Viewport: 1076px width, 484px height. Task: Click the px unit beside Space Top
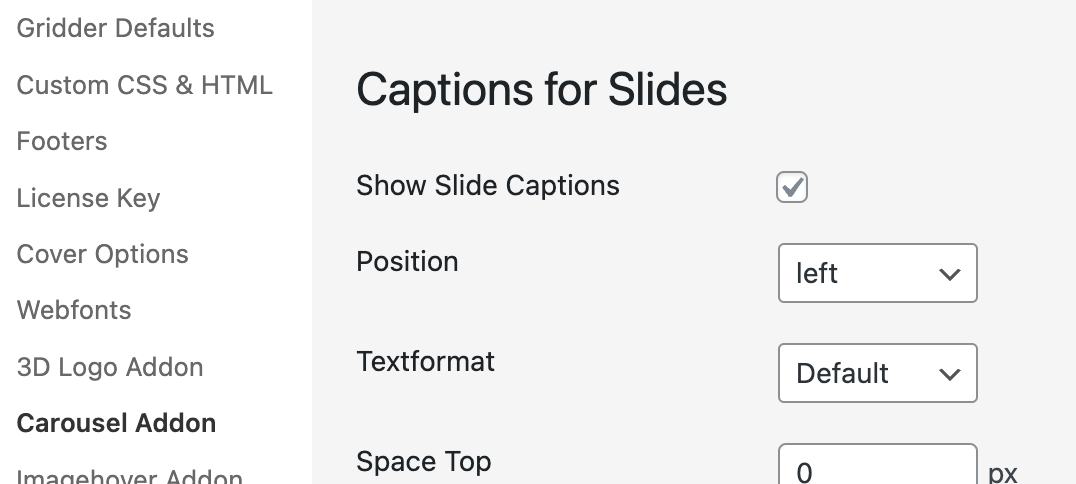pos(1002,472)
